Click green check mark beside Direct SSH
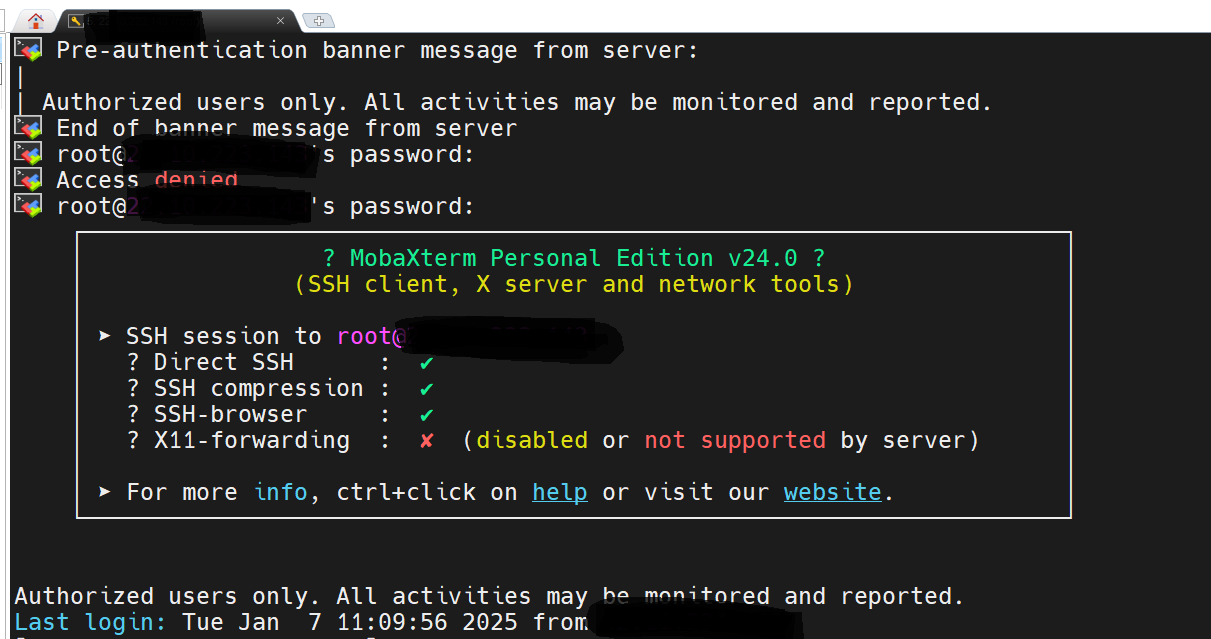1211x639 pixels. pos(427,363)
